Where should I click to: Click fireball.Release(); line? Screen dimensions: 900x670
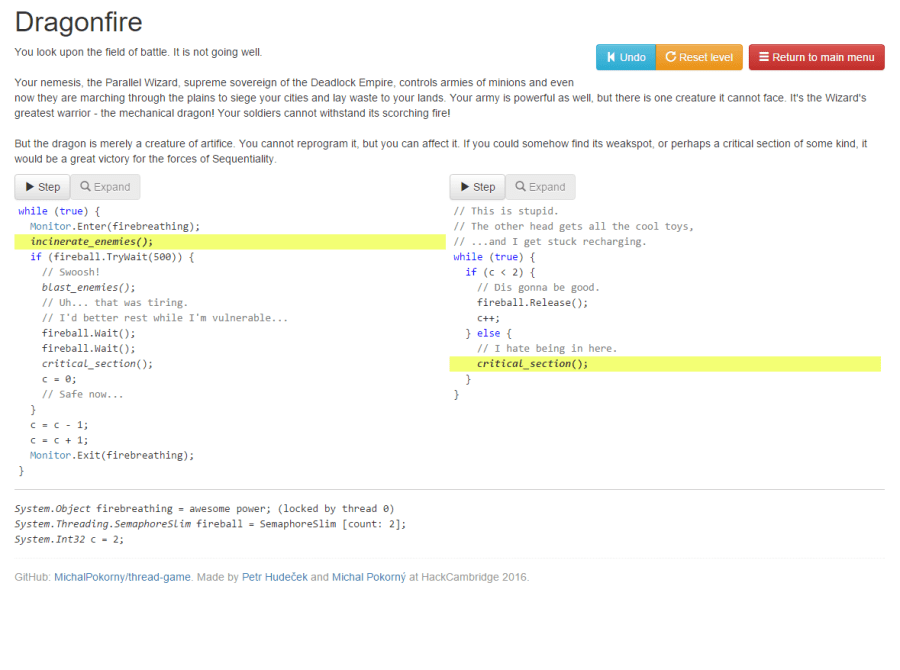click(x=532, y=303)
